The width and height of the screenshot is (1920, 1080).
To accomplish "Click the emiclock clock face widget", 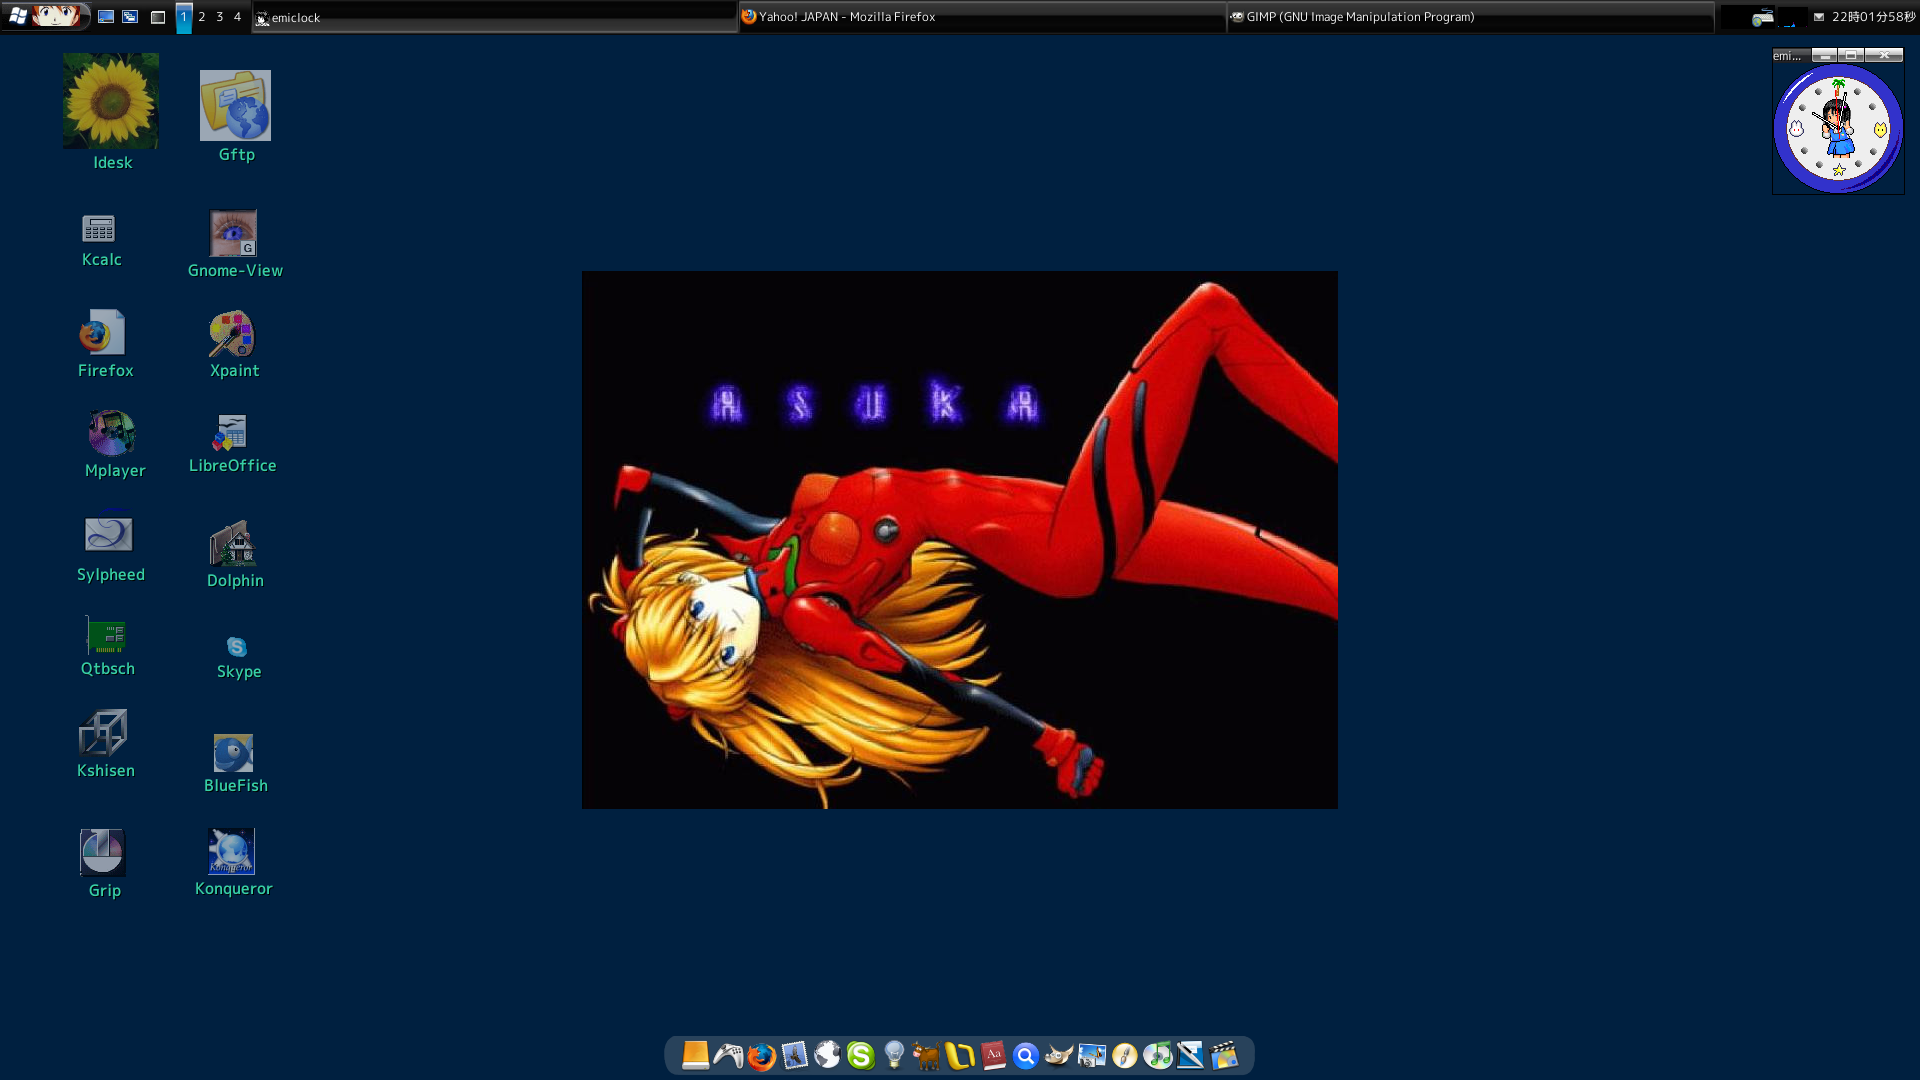I will [1838, 128].
